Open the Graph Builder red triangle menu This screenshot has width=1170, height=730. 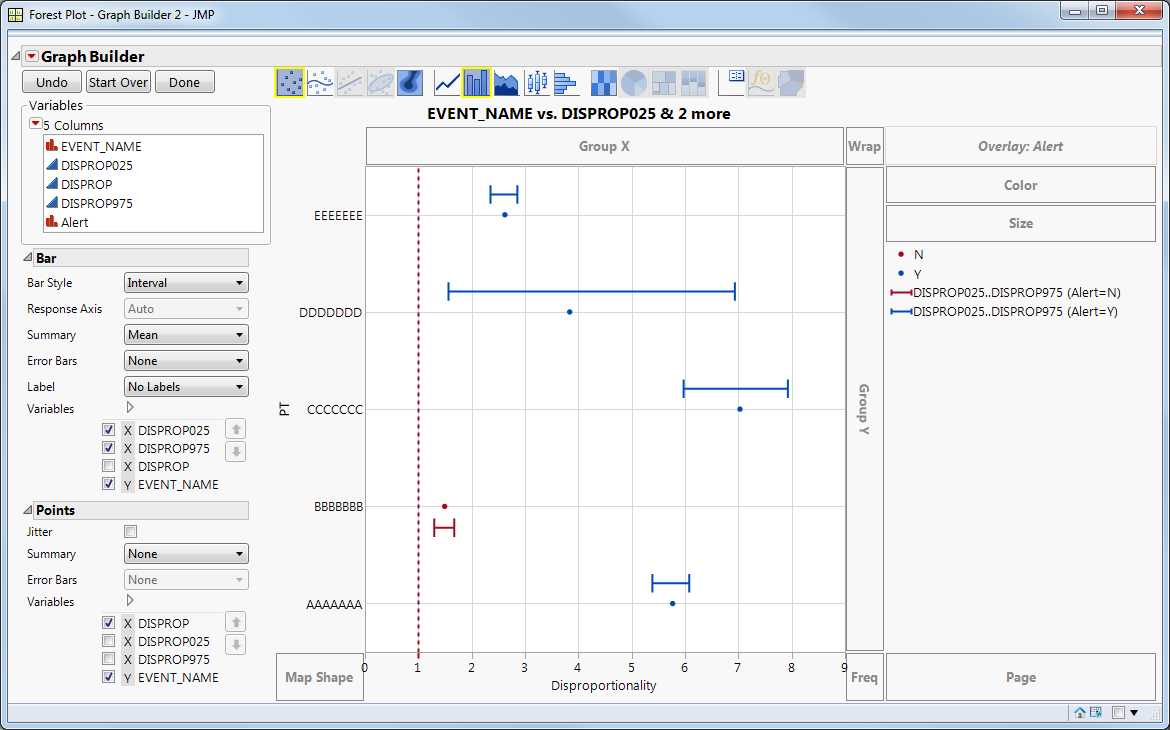(x=30, y=56)
